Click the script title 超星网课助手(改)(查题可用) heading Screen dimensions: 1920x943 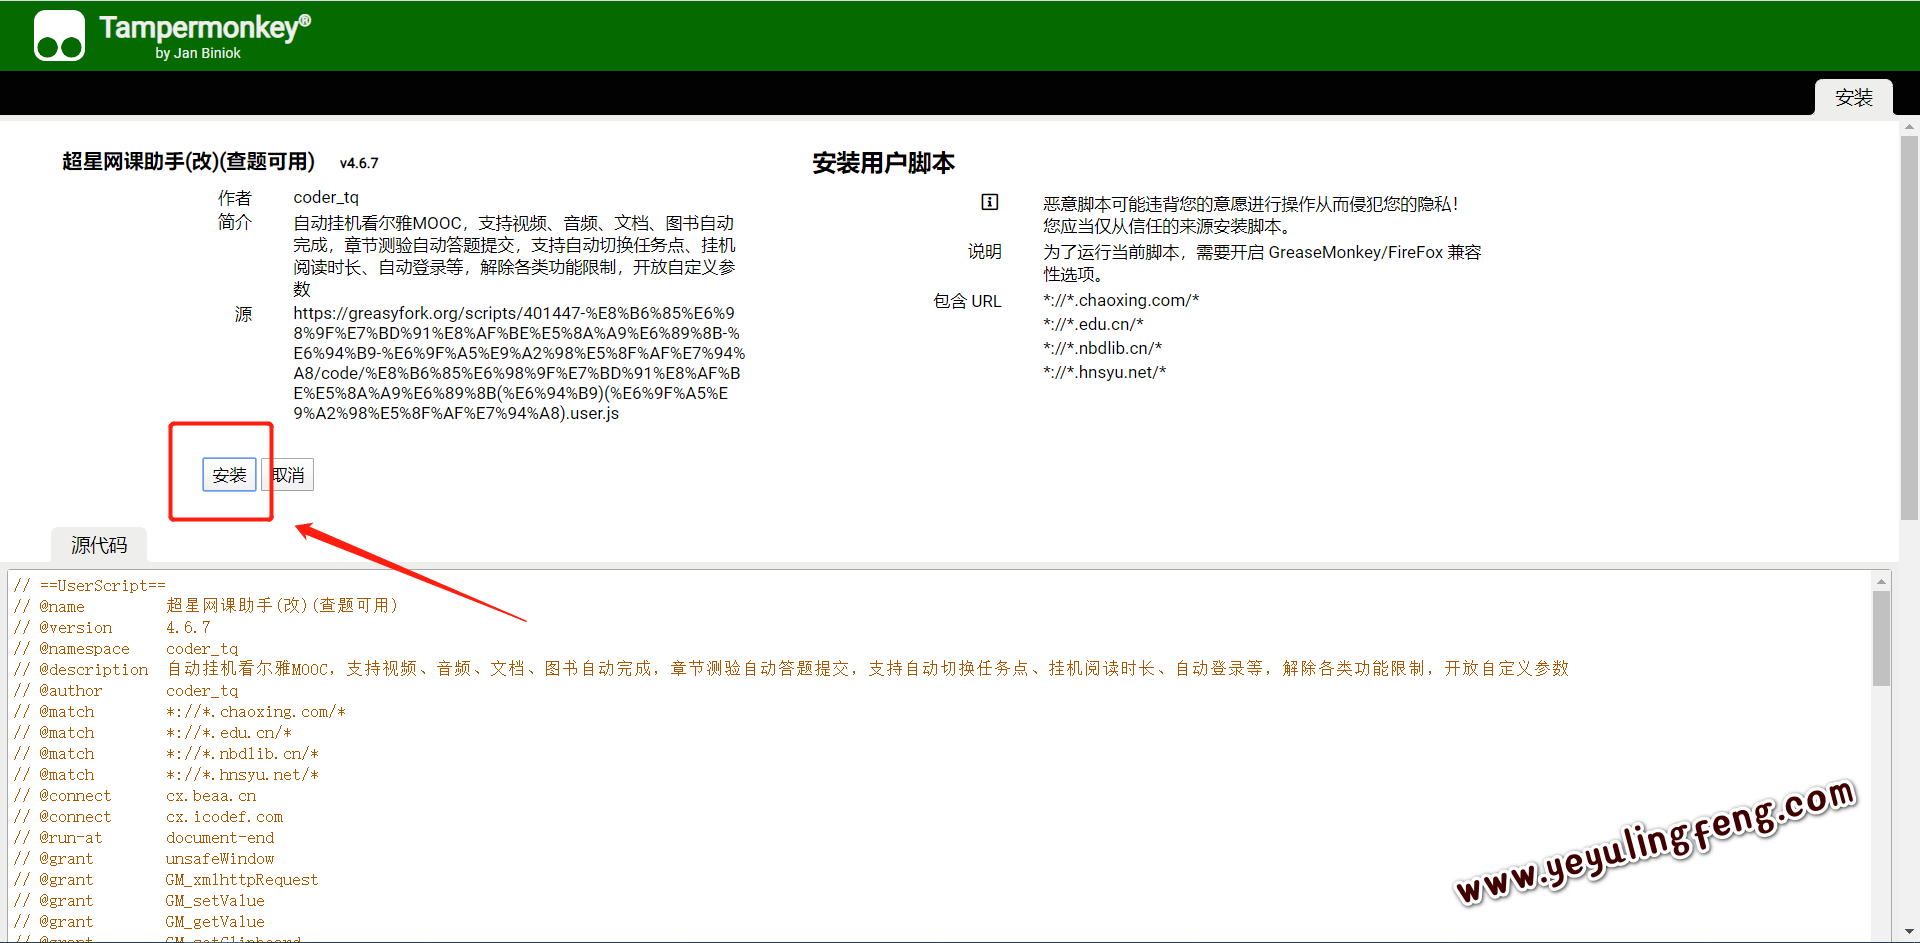pos(188,161)
